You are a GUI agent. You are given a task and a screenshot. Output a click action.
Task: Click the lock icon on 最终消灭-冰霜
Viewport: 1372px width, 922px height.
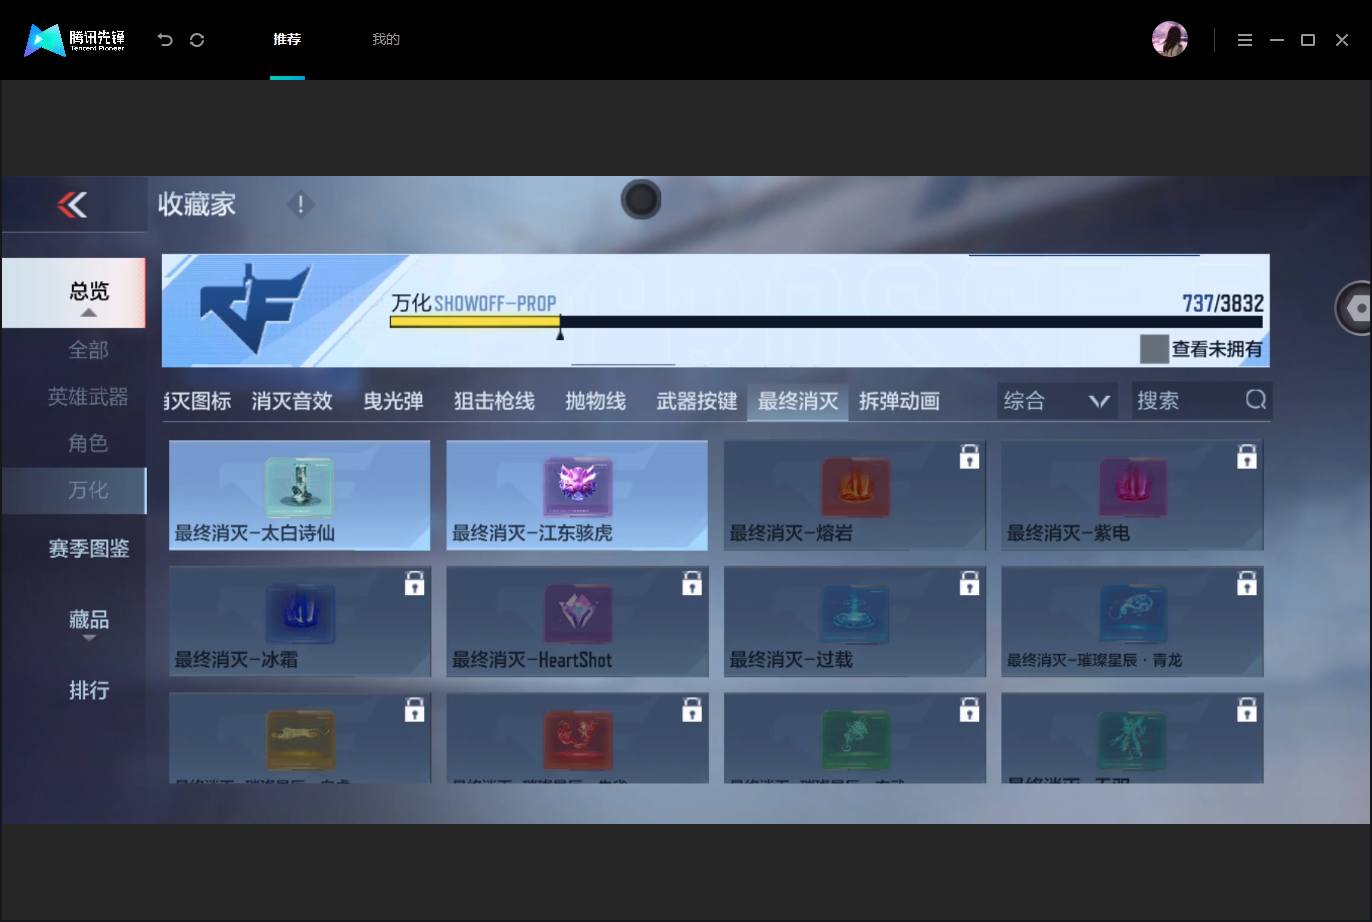pyautogui.click(x=414, y=584)
